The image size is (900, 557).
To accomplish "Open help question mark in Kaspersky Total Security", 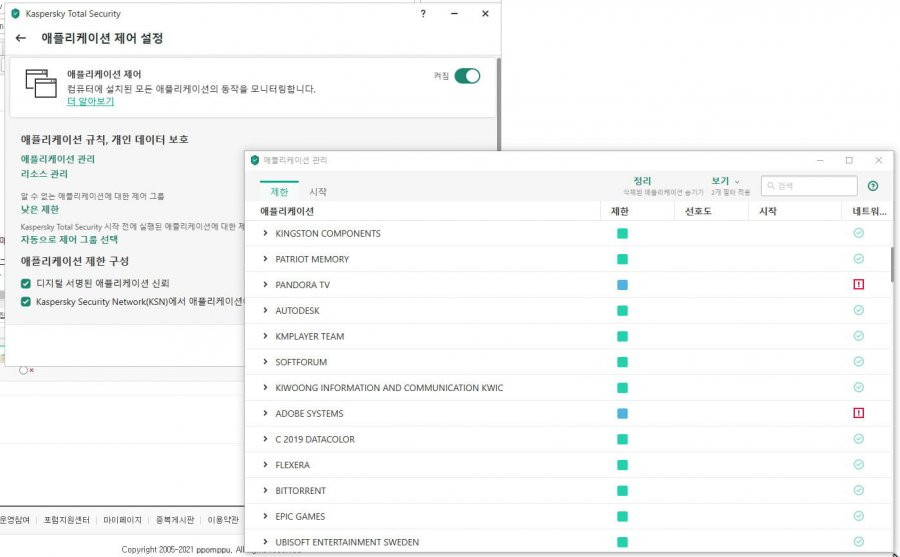I will 423,13.
